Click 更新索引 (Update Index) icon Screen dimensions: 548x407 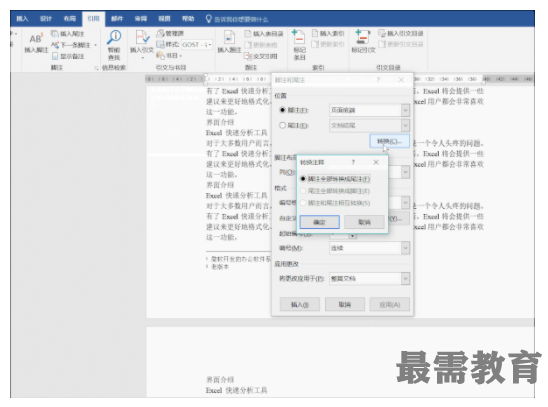coord(315,44)
